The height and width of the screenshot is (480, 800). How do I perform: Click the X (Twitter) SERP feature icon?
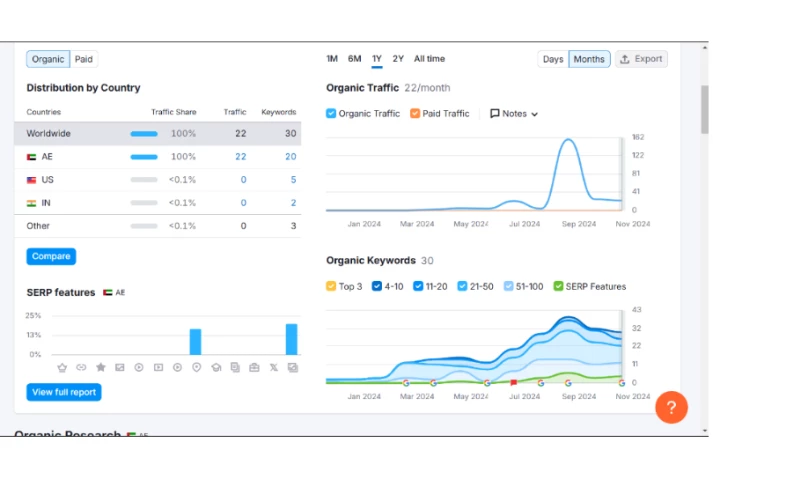273,367
